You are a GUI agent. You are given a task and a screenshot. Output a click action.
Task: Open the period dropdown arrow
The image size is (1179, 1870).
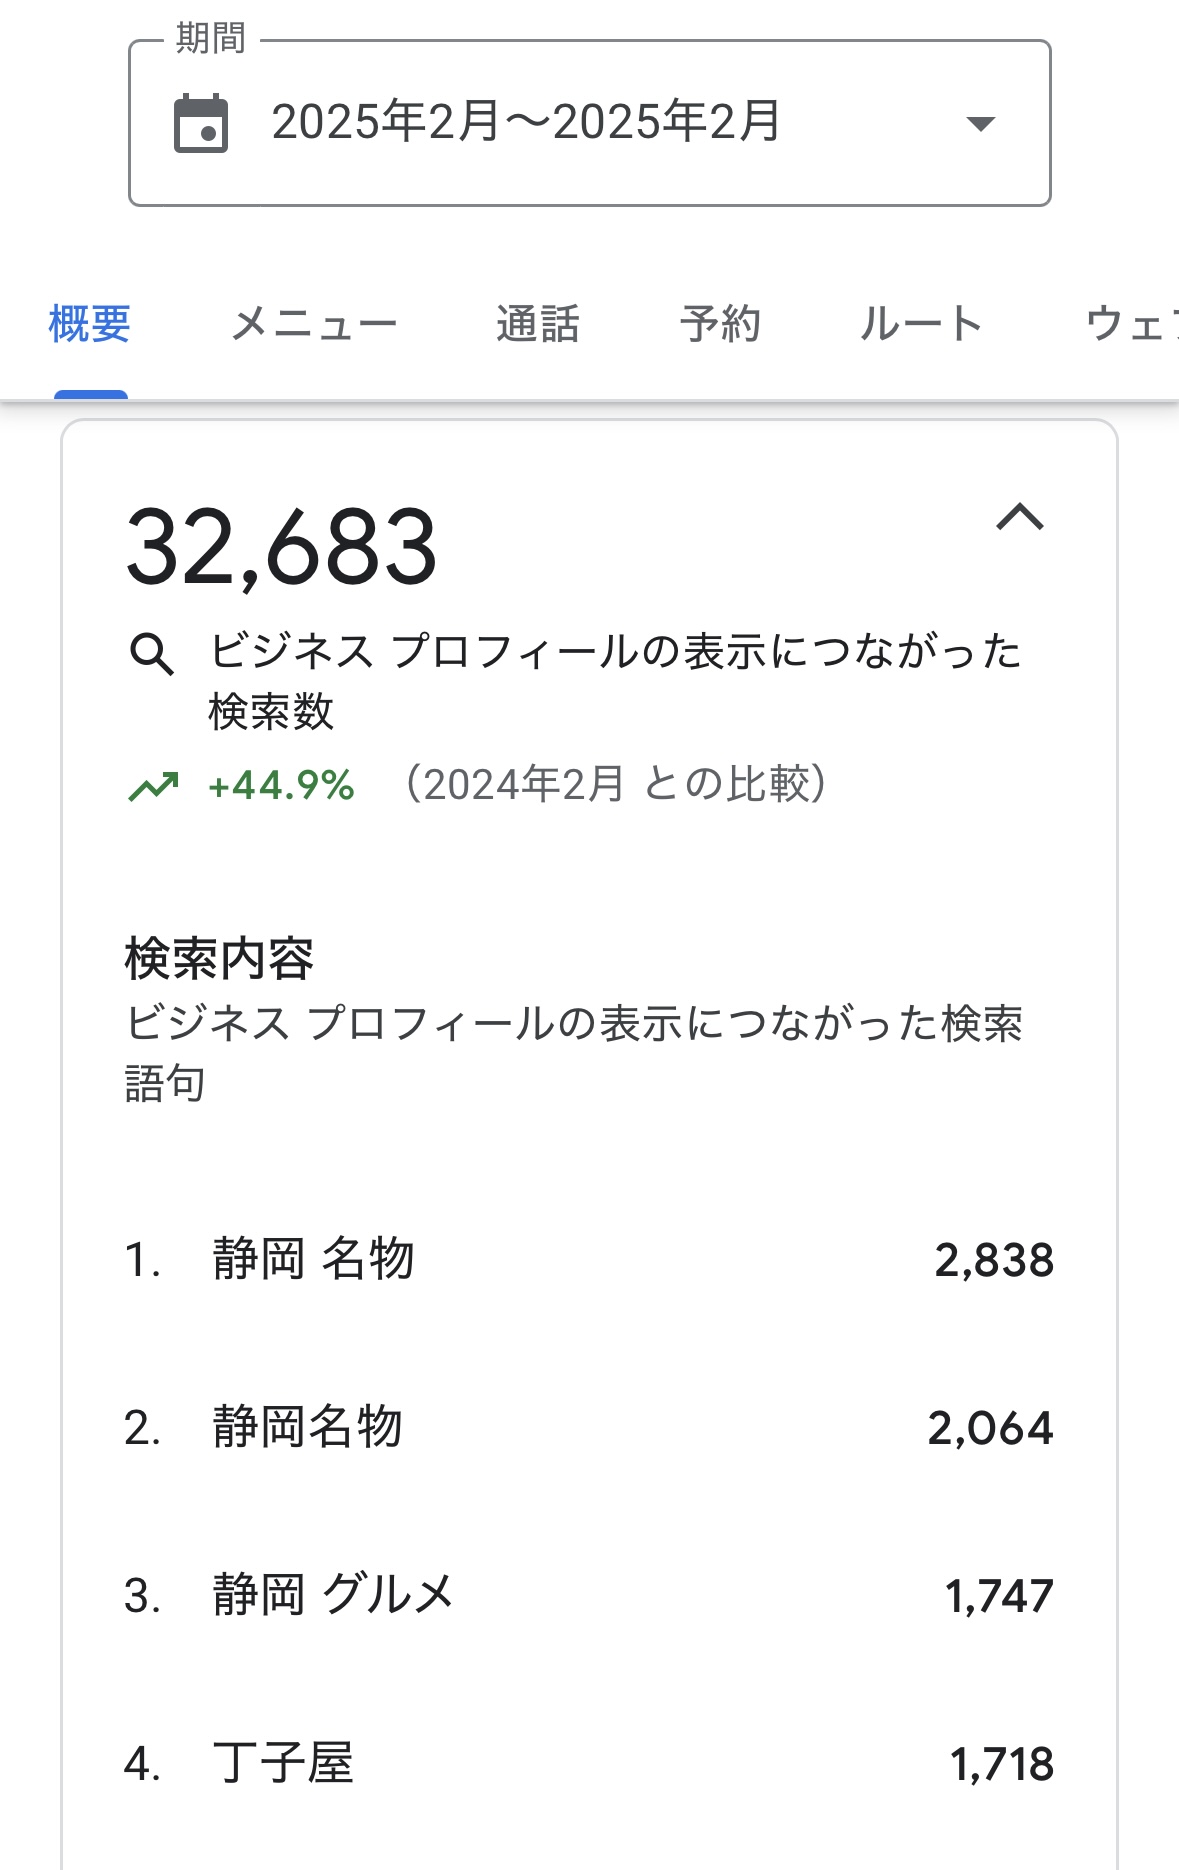[980, 124]
